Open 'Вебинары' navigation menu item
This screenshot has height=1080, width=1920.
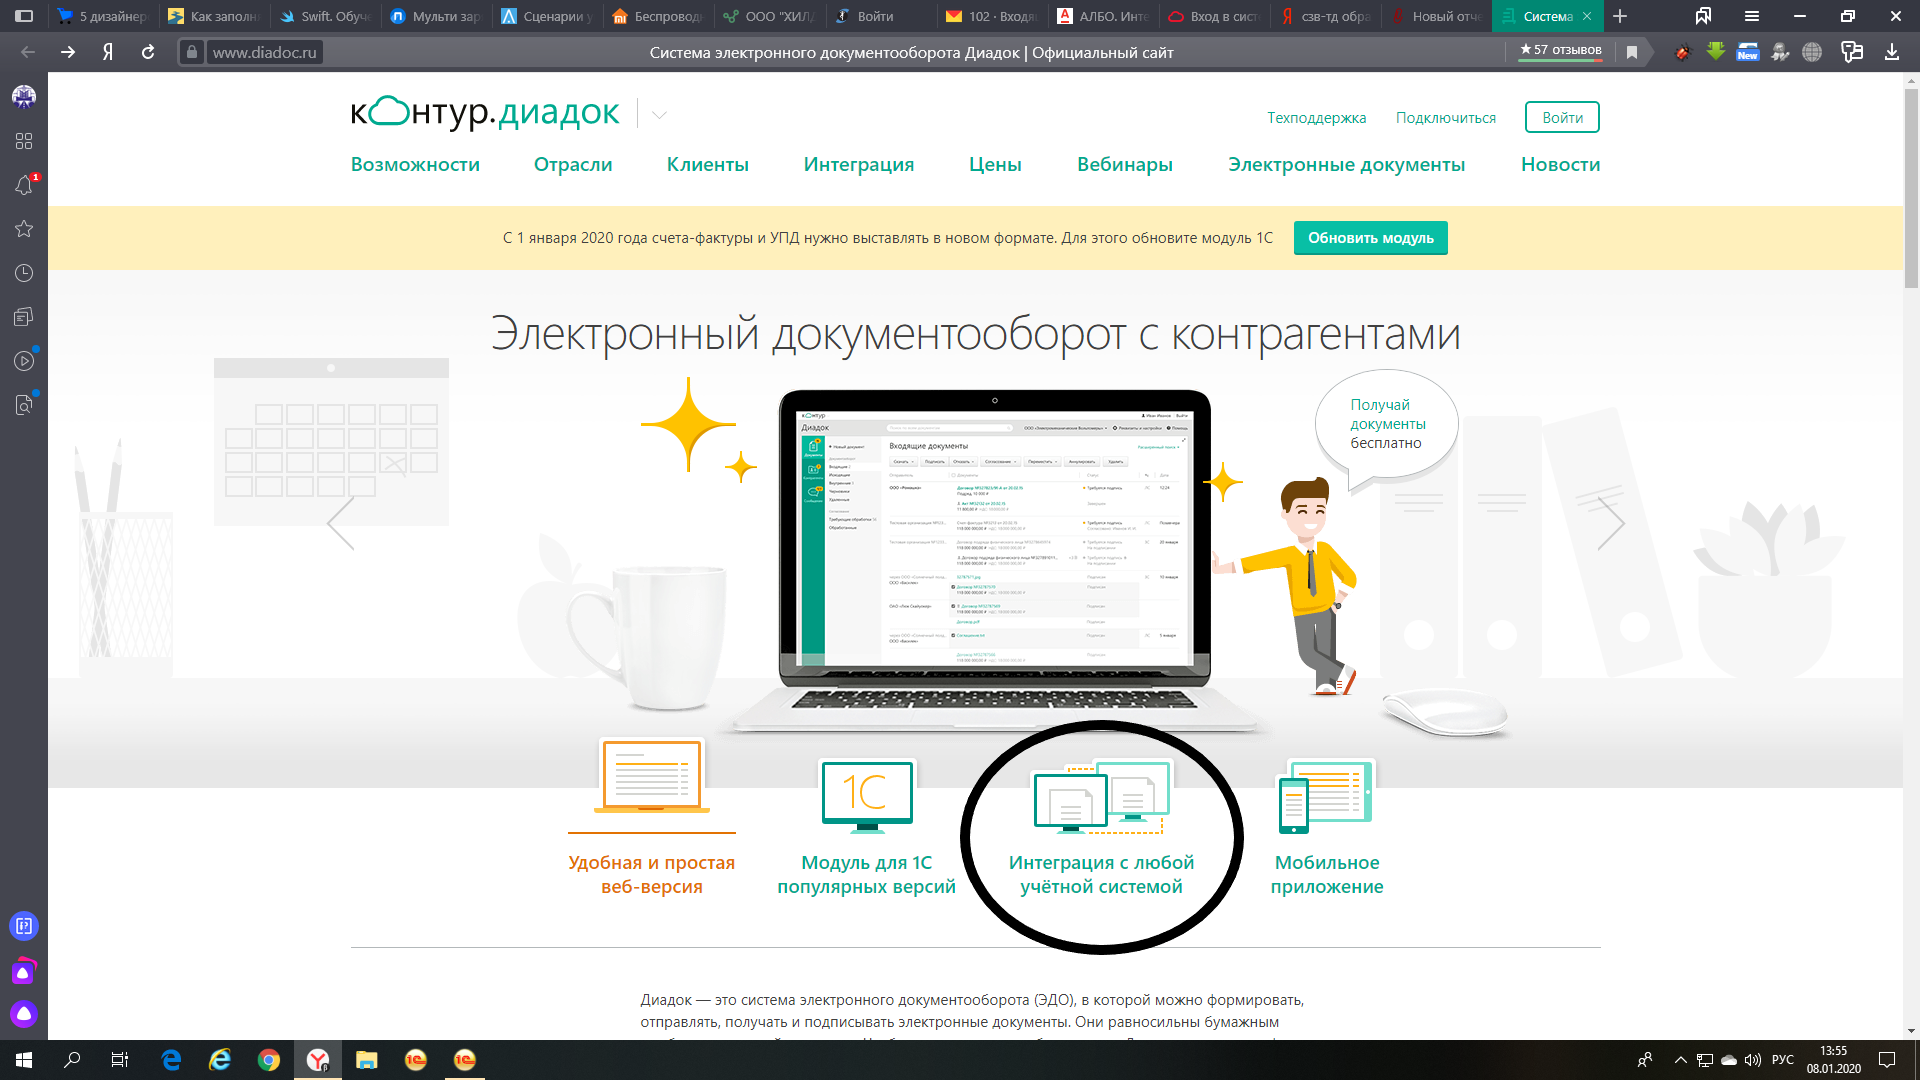(1125, 164)
